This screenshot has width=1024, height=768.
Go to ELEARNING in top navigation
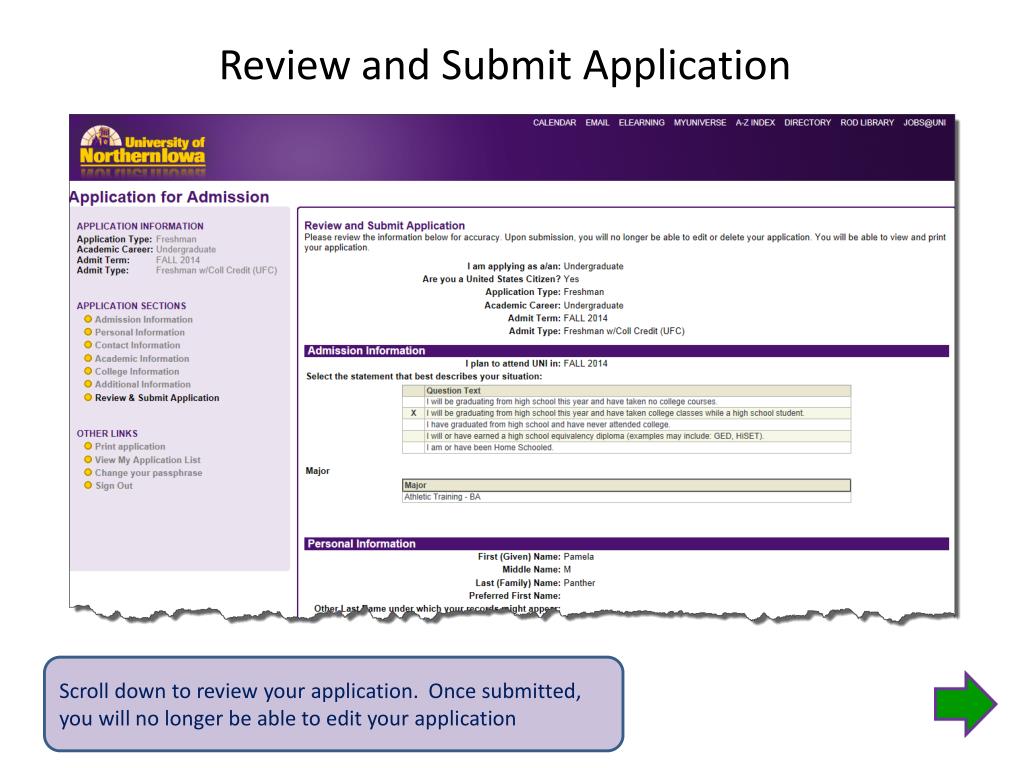tap(641, 123)
